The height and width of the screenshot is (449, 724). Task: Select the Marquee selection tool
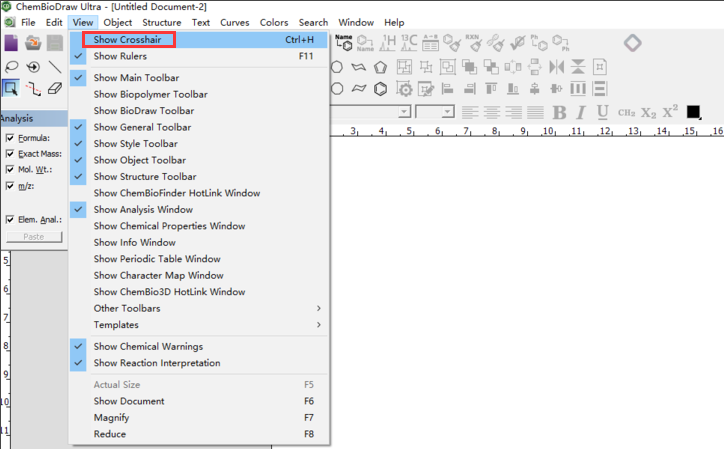pyautogui.click(x=11, y=88)
